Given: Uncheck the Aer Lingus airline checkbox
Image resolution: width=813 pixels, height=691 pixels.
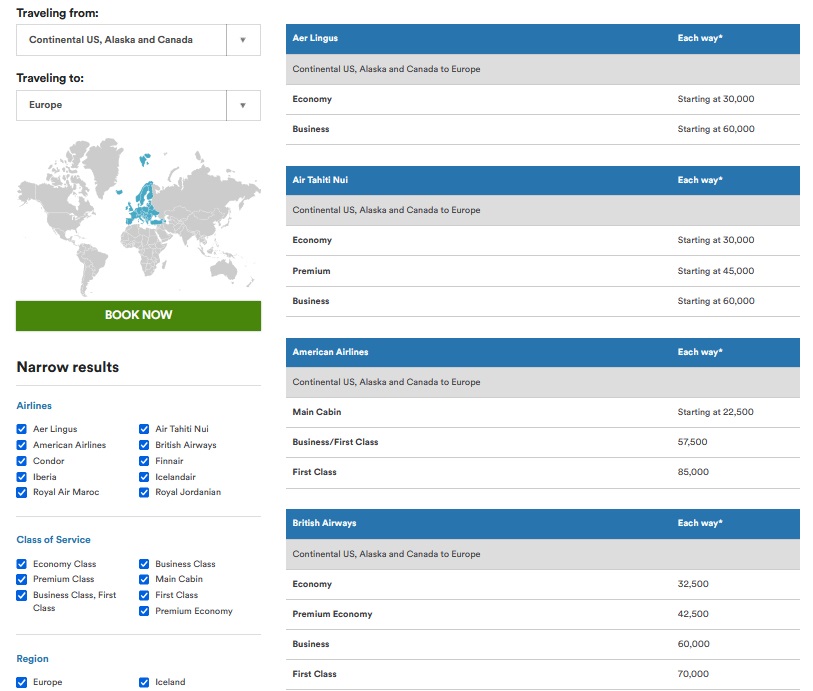Looking at the screenshot, I should point(22,429).
